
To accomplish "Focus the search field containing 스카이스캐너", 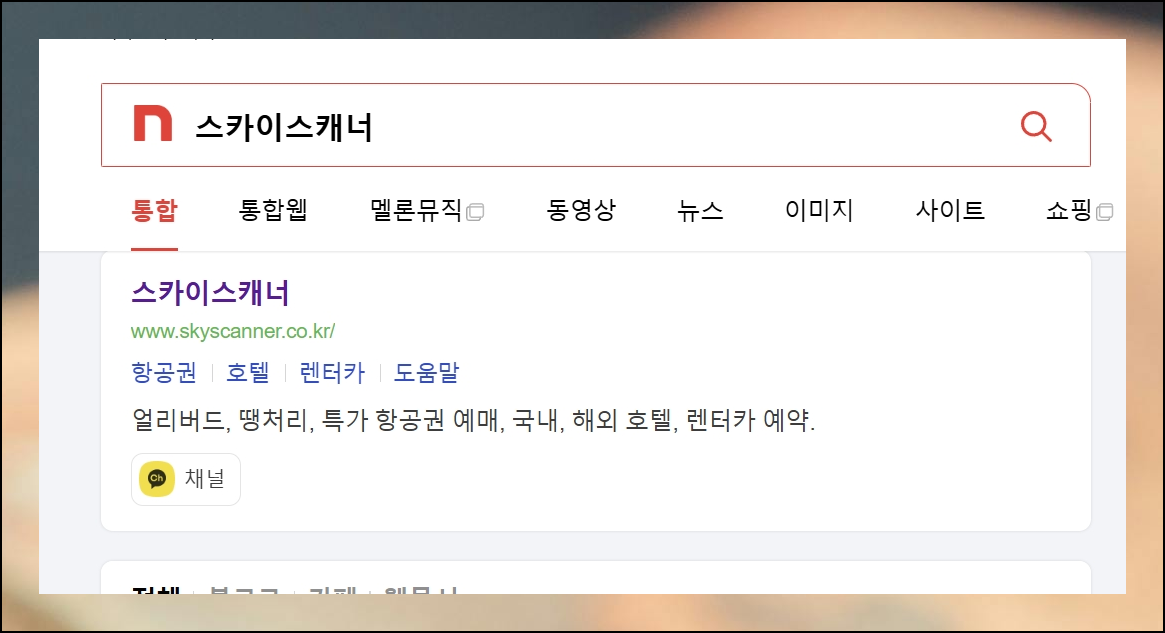I will tap(596, 125).
